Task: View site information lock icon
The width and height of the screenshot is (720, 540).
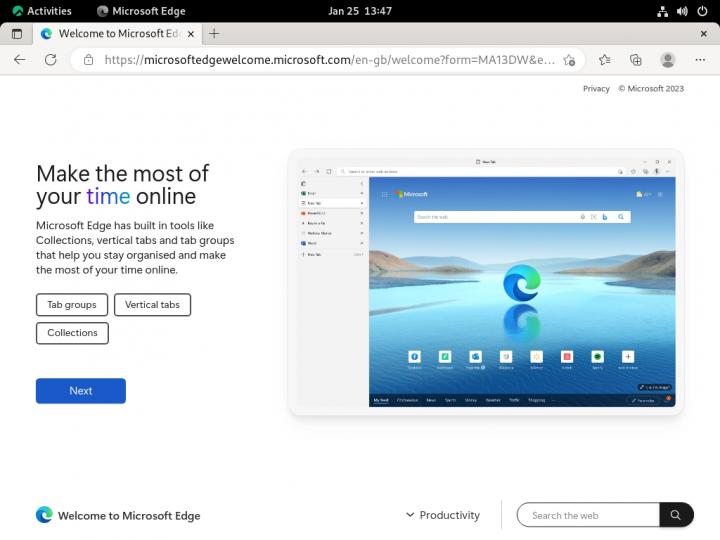Action: [88, 60]
